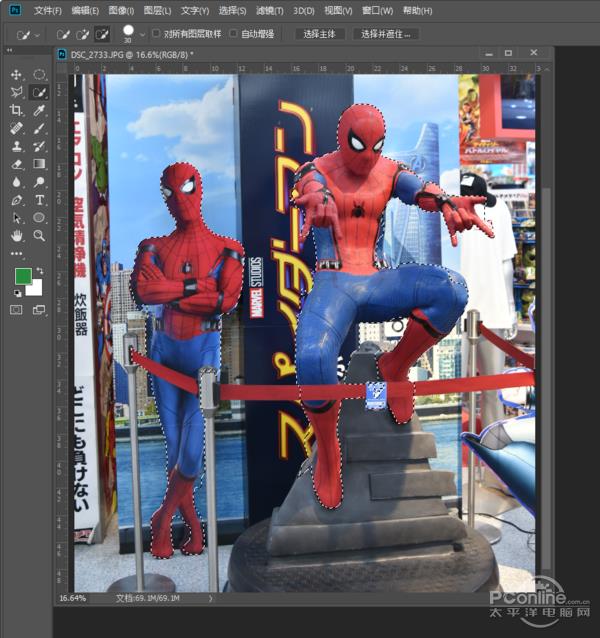Screen dimensions: 600x638
Task: Close the DSC_2733.JPG document window
Action: coord(534,52)
